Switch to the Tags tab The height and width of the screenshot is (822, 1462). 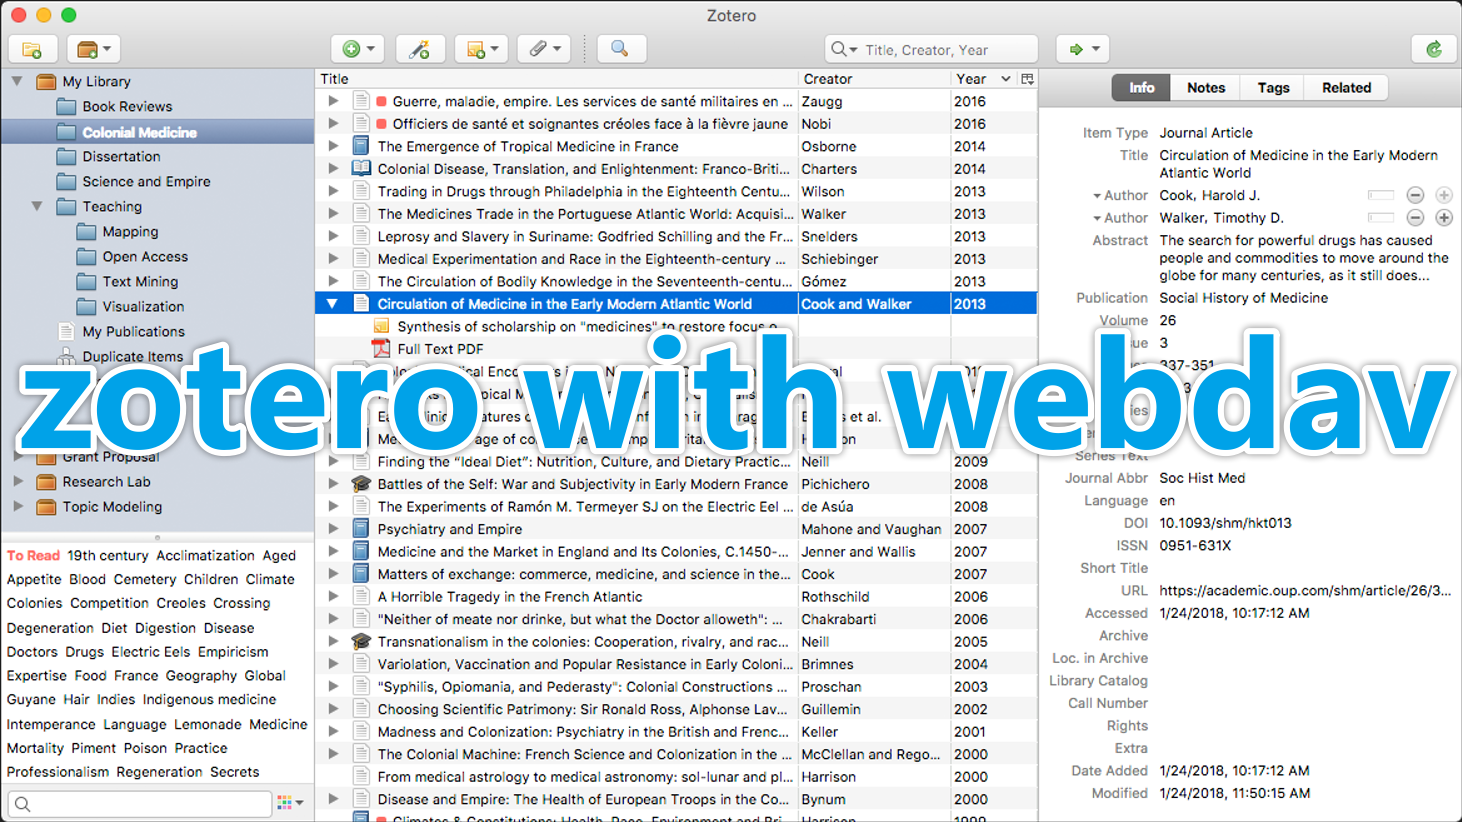click(1273, 88)
